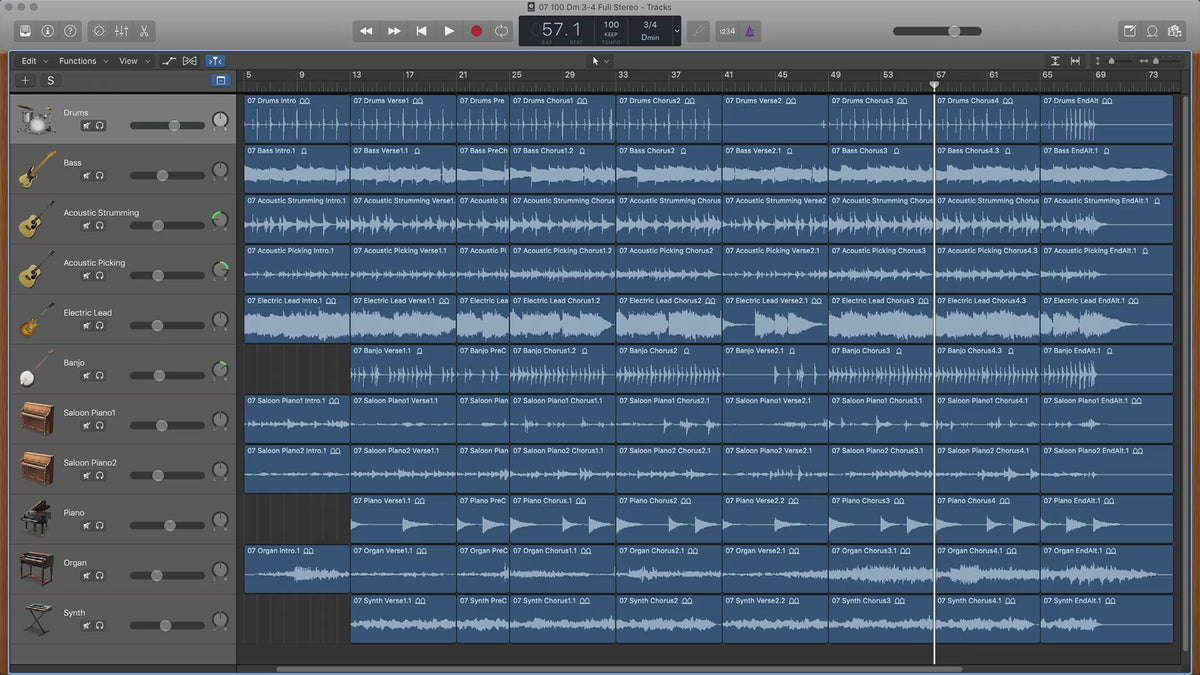1200x675 pixels.
Task: Open the Mixer using the faders icon
Action: (121, 31)
